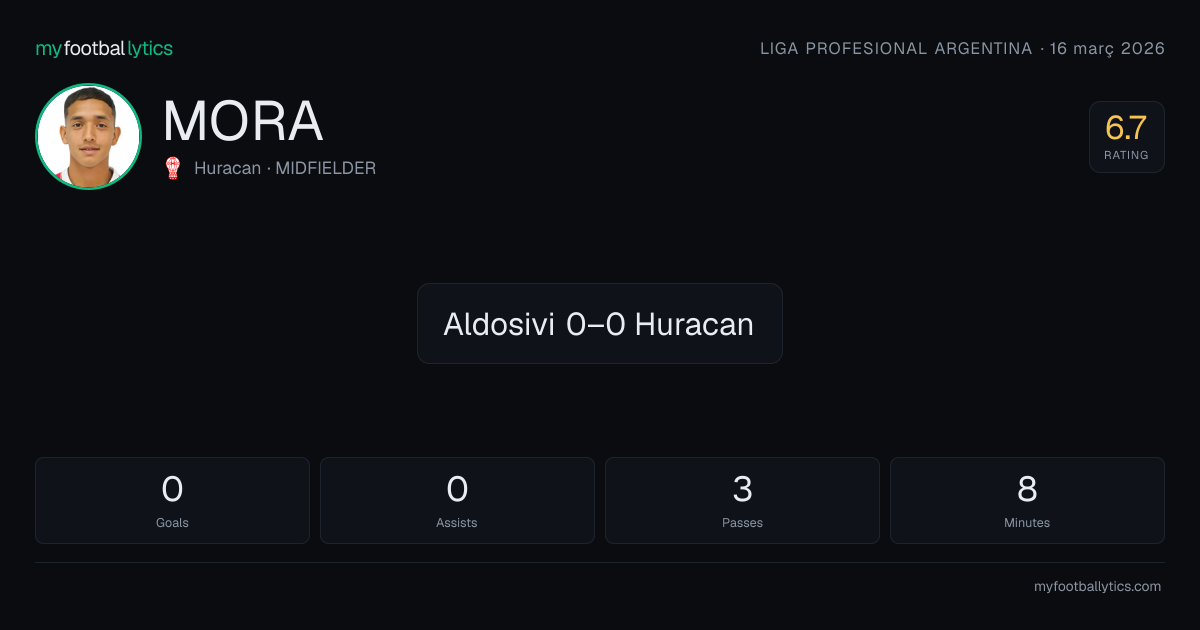Click the Huracan club crest icon
The image size is (1200, 630).
point(172,168)
